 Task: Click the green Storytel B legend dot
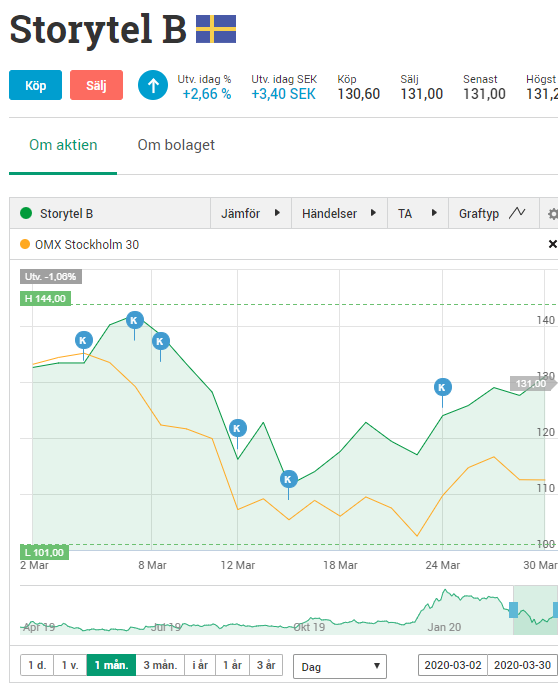[x=26, y=213]
